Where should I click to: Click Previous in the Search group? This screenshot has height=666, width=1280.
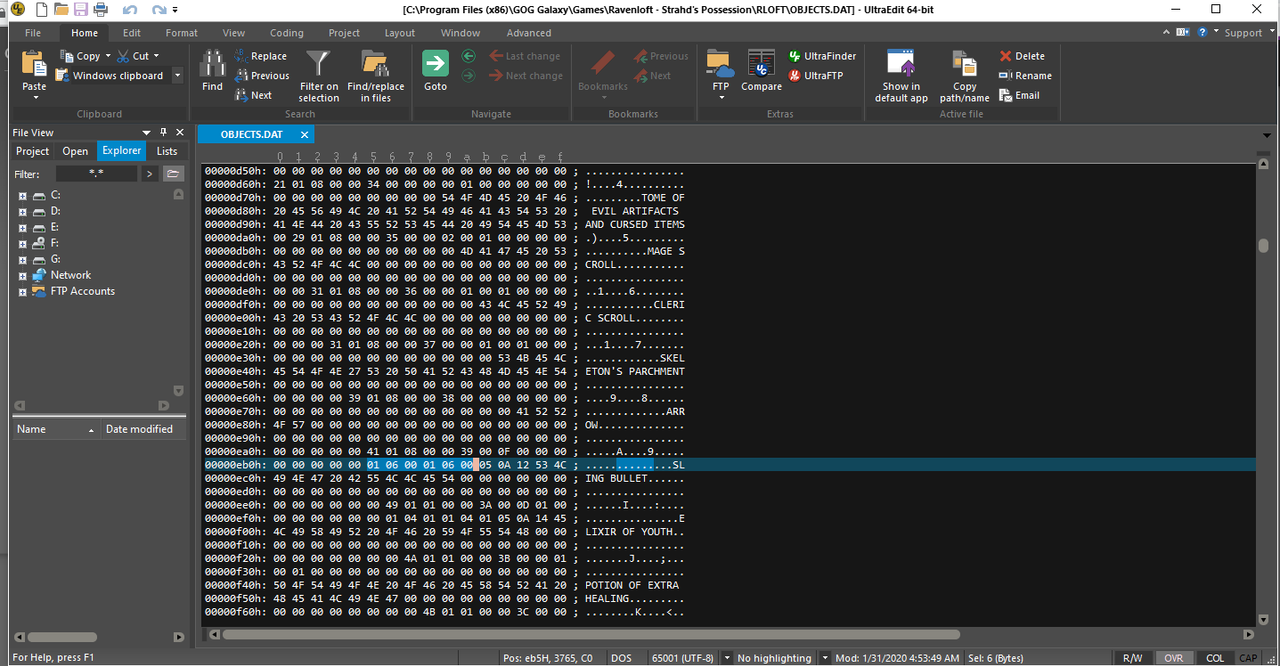tap(262, 75)
